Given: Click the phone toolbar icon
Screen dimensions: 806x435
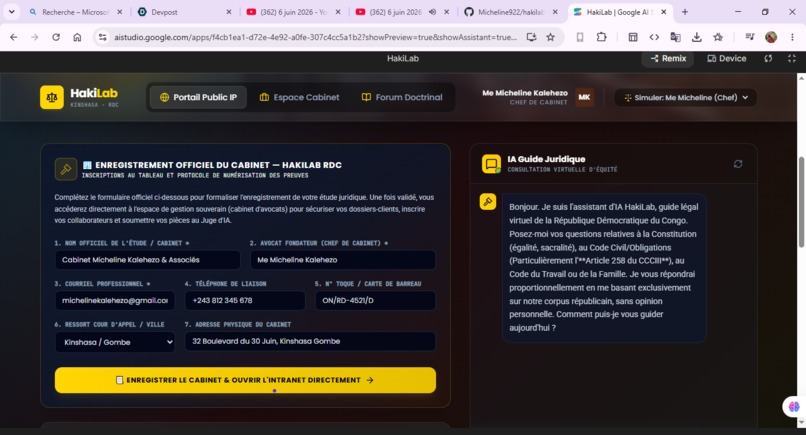Looking at the screenshot, I should (x=580, y=37).
